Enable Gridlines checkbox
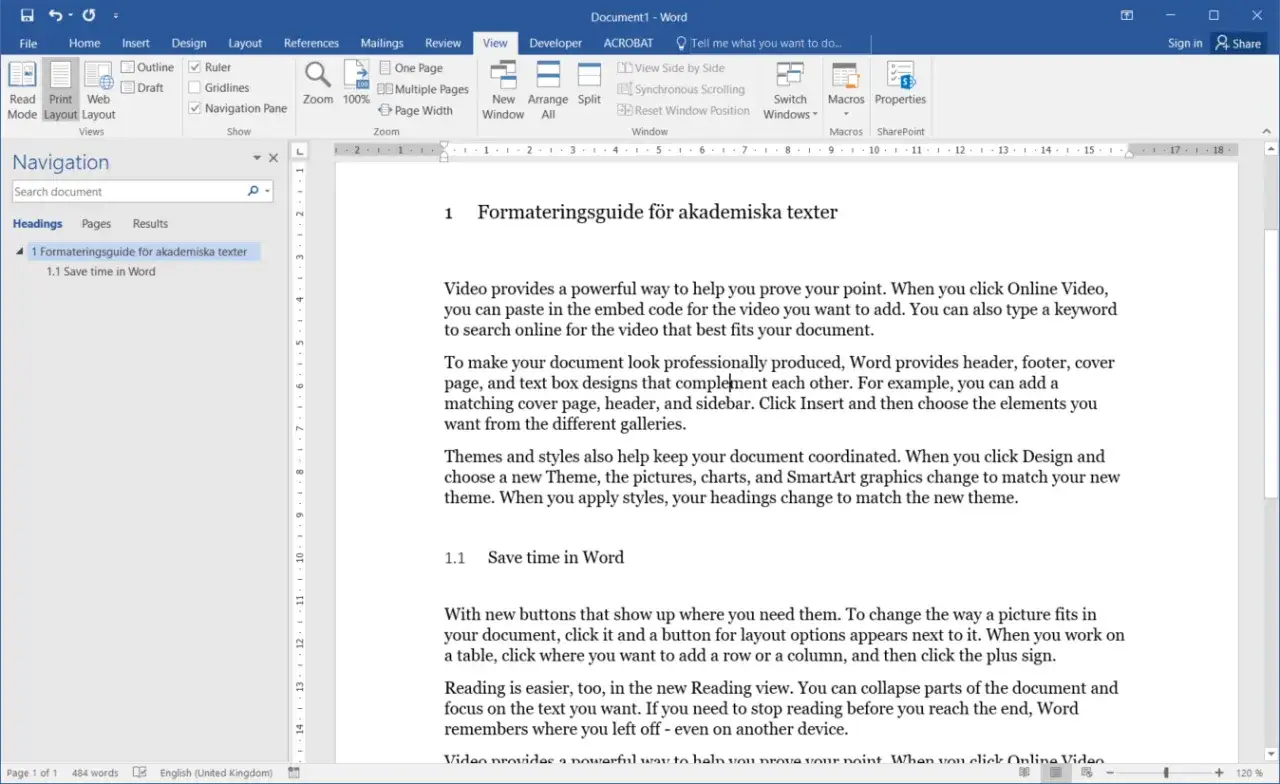 click(x=194, y=88)
